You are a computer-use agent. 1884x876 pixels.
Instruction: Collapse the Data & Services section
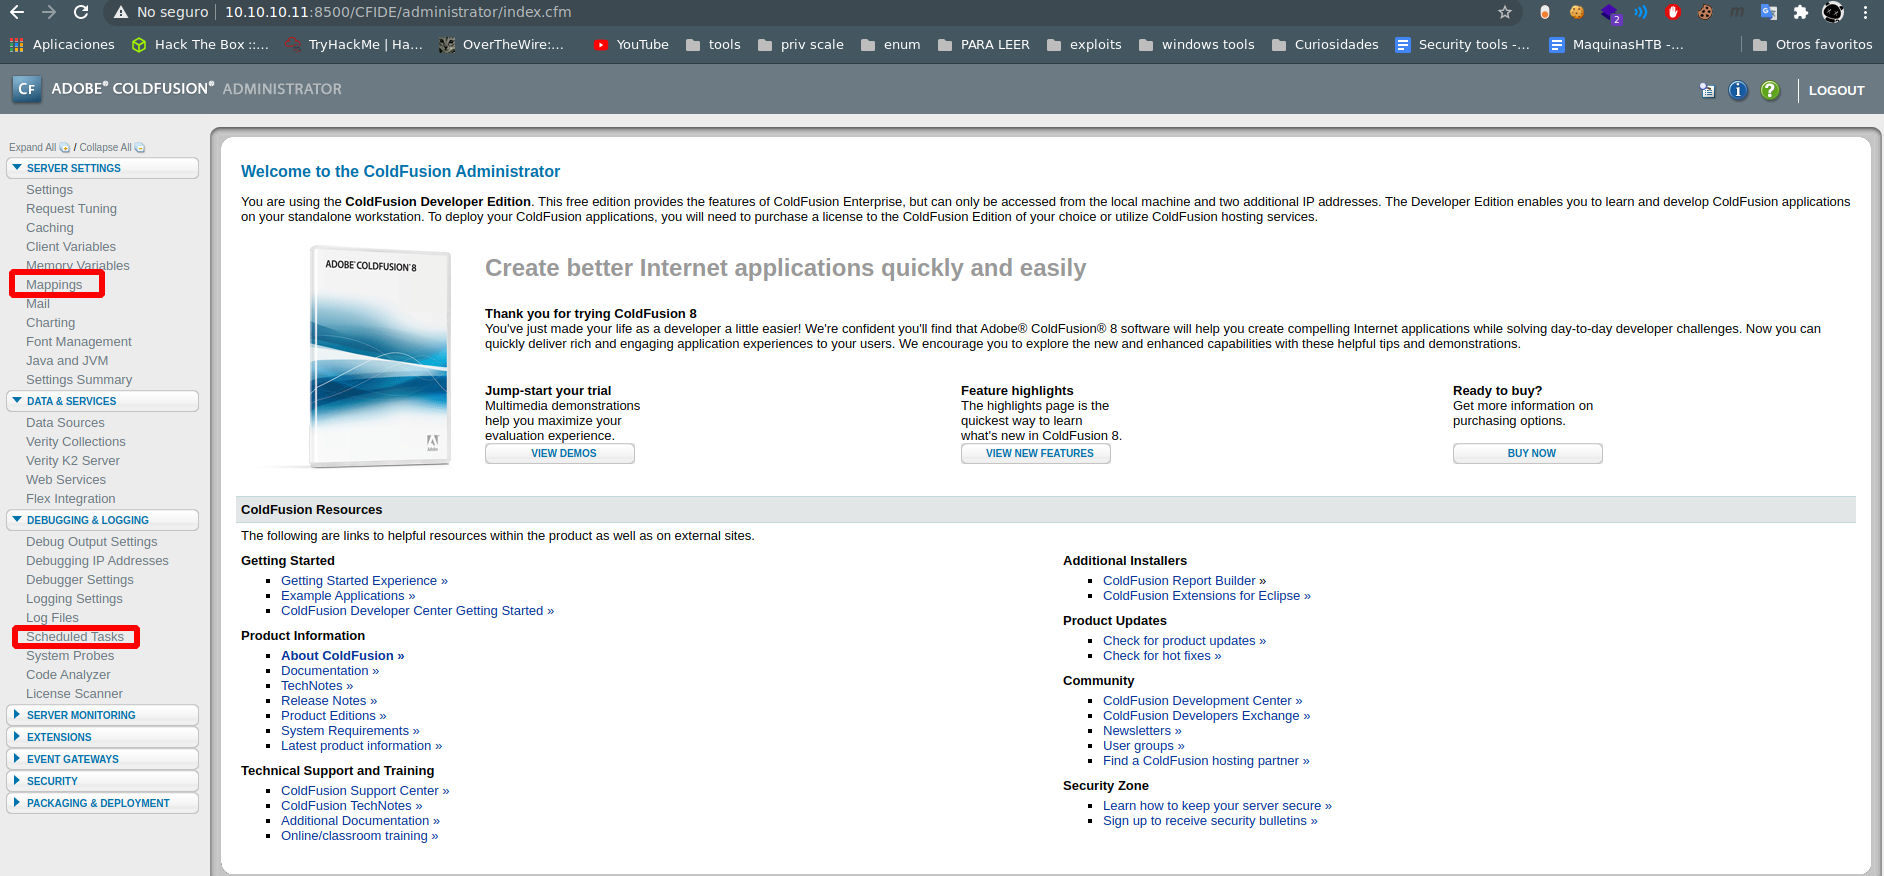click(x=102, y=401)
